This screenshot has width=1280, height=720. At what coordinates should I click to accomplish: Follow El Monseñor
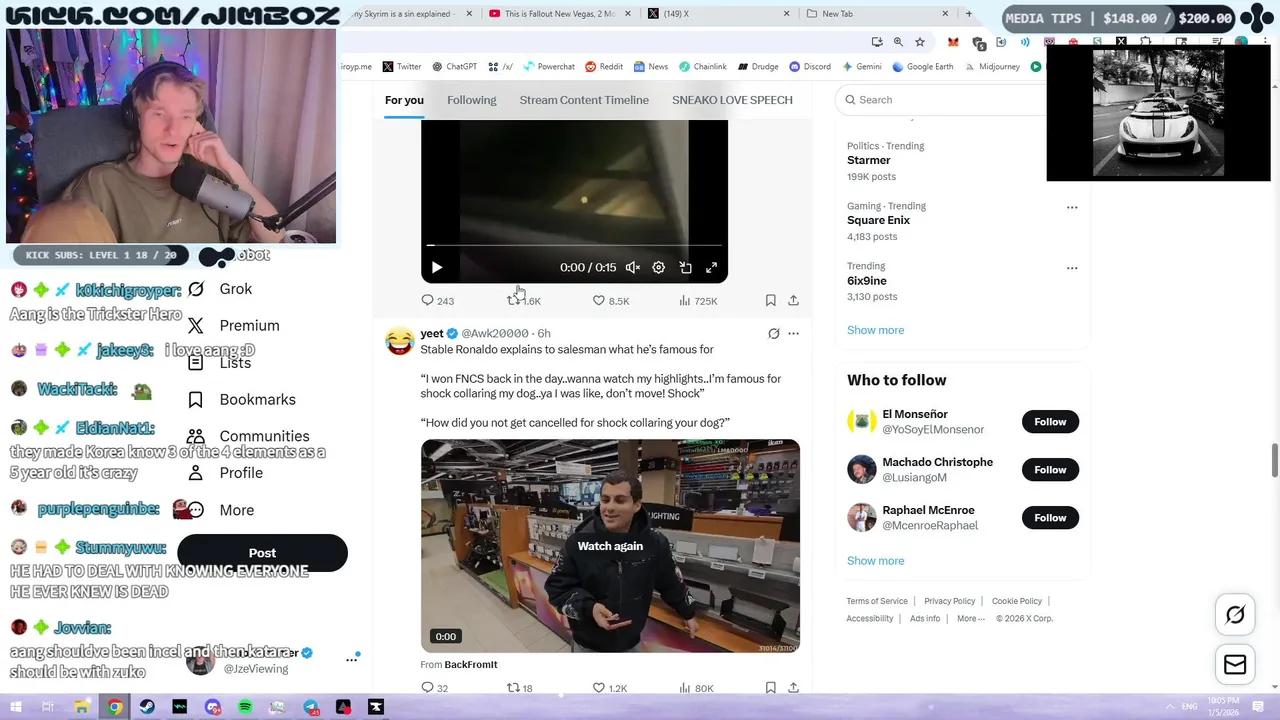[1050, 422]
